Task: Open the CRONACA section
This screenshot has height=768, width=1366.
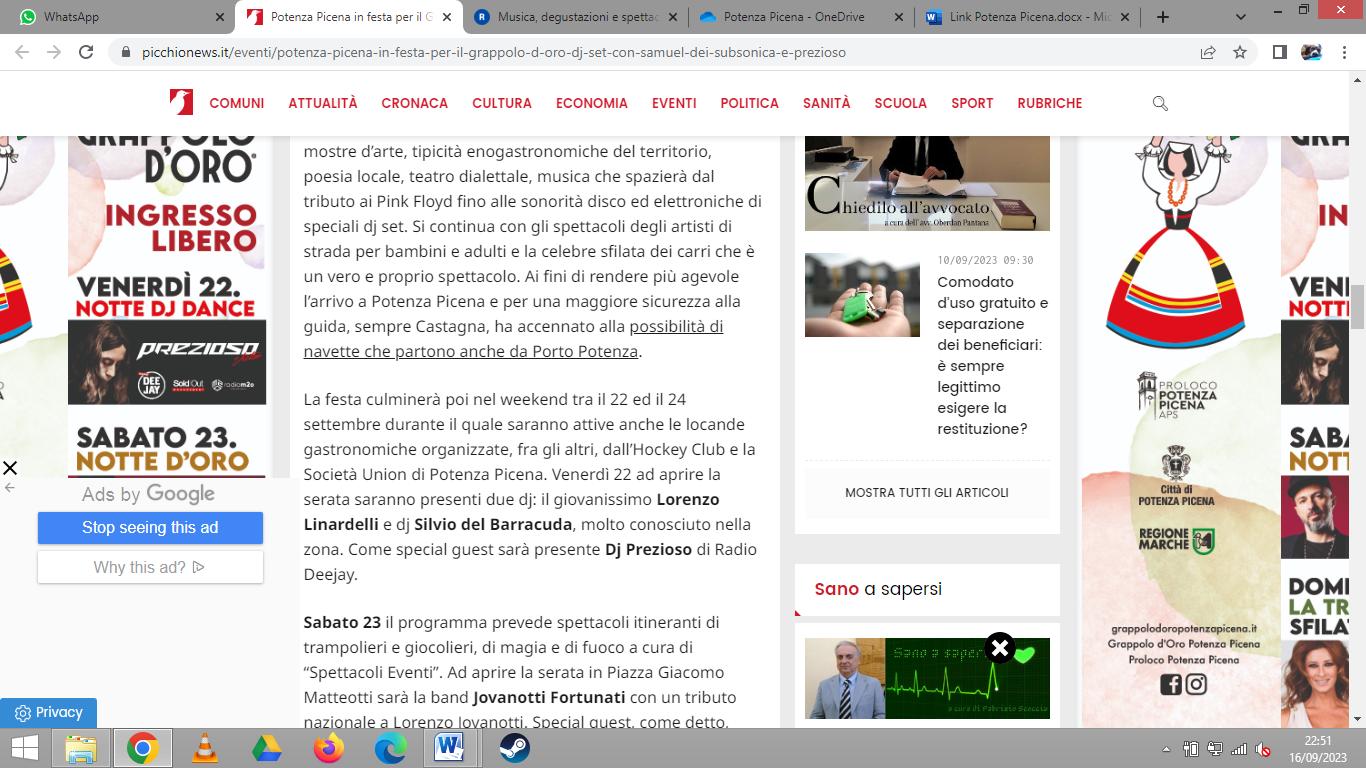Action: point(415,103)
